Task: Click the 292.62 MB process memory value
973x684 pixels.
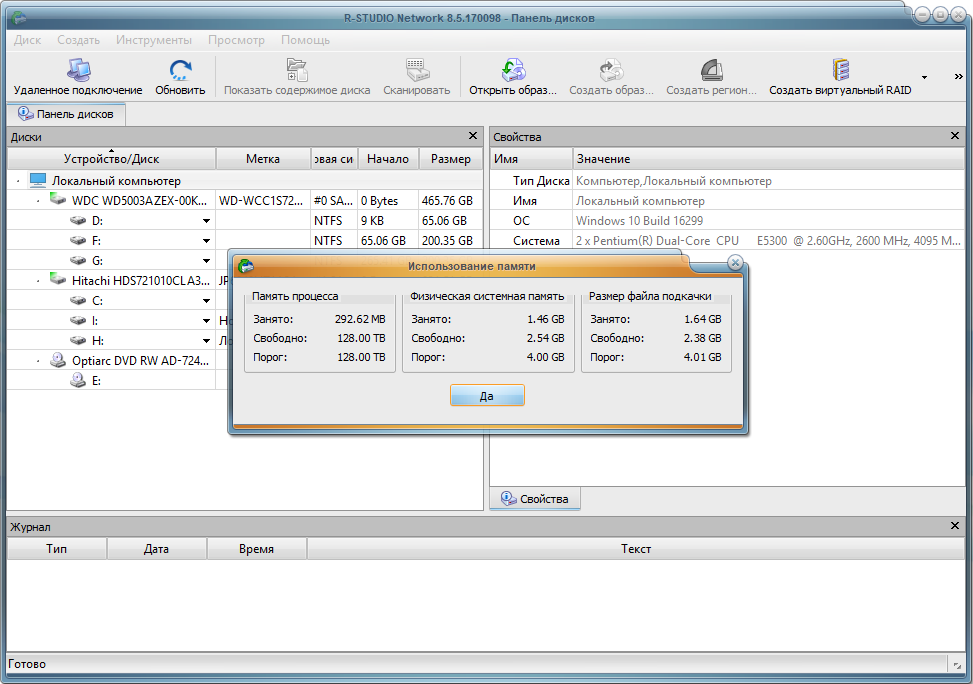Action: [x=360, y=319]
